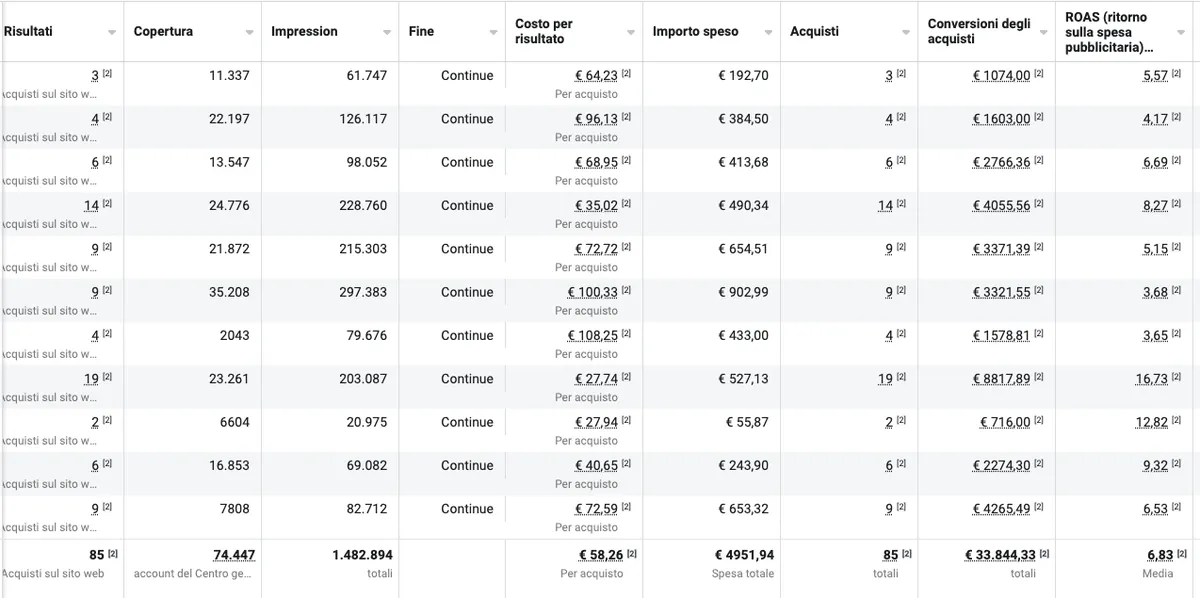Click Continue in the € 653,32 row
Image resolution: width=1200 pixels, height=598 pixels.
click(467, 509)
